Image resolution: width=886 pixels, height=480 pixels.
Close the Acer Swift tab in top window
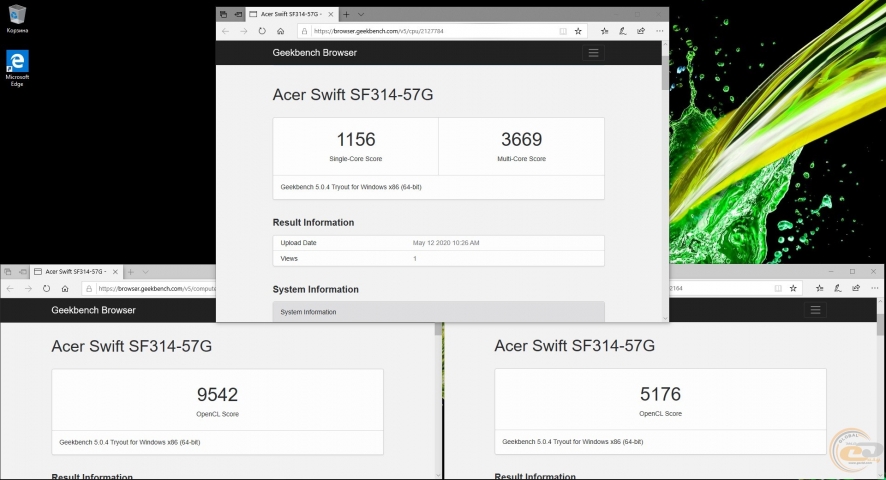click(x=331, y=14)
